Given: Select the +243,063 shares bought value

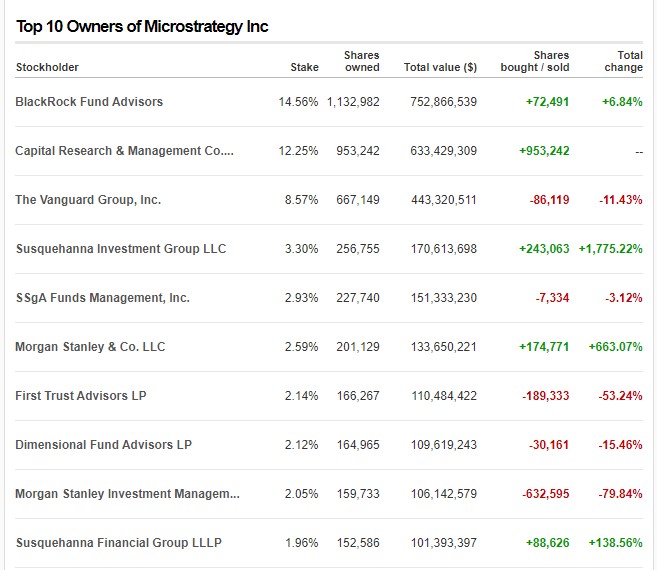Looking at the screenshot, I should (x=544, y=249).
